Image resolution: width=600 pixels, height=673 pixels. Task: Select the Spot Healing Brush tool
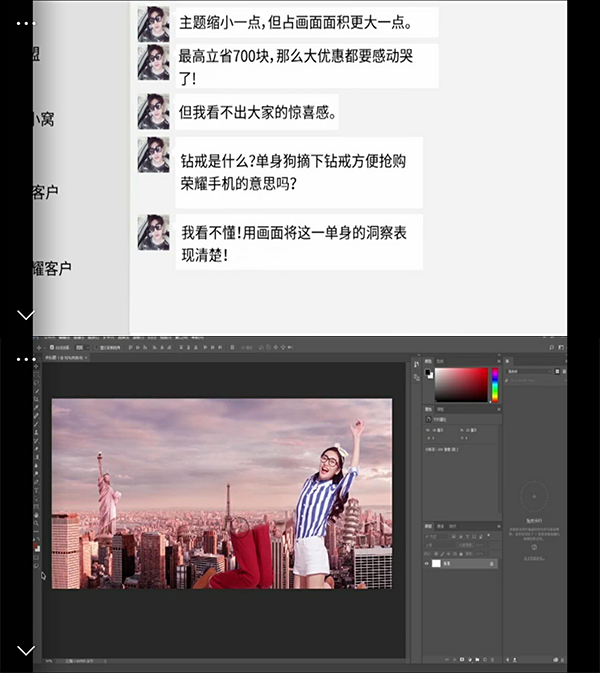36,415
